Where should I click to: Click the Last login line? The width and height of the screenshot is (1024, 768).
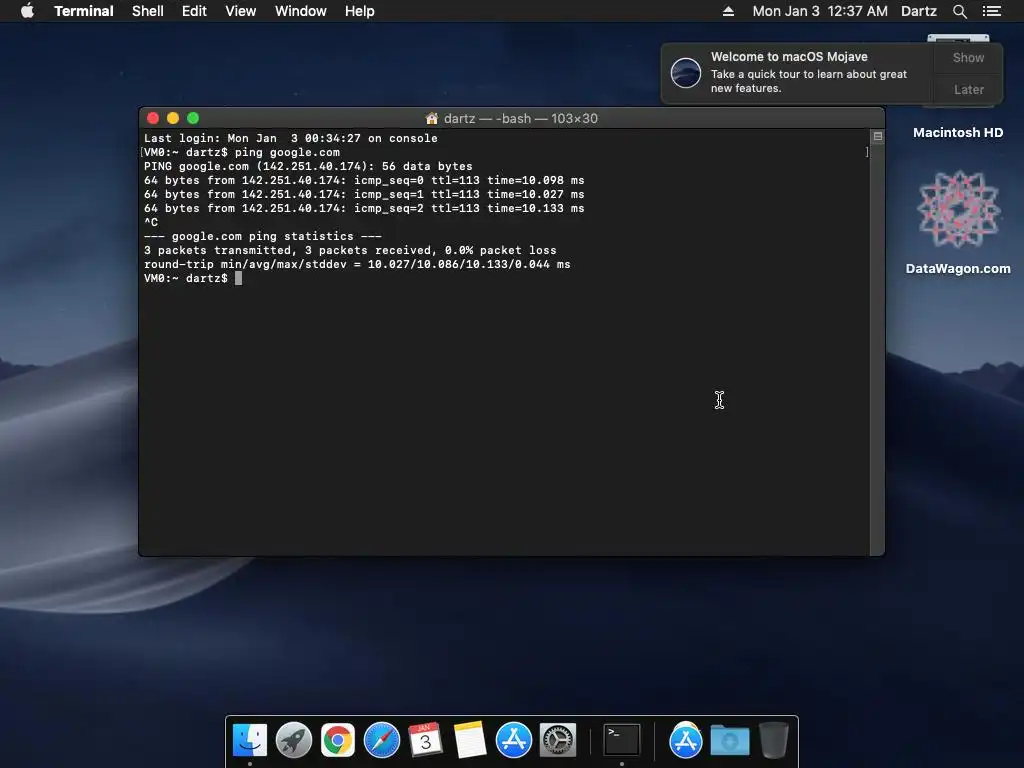coord(291,138)
